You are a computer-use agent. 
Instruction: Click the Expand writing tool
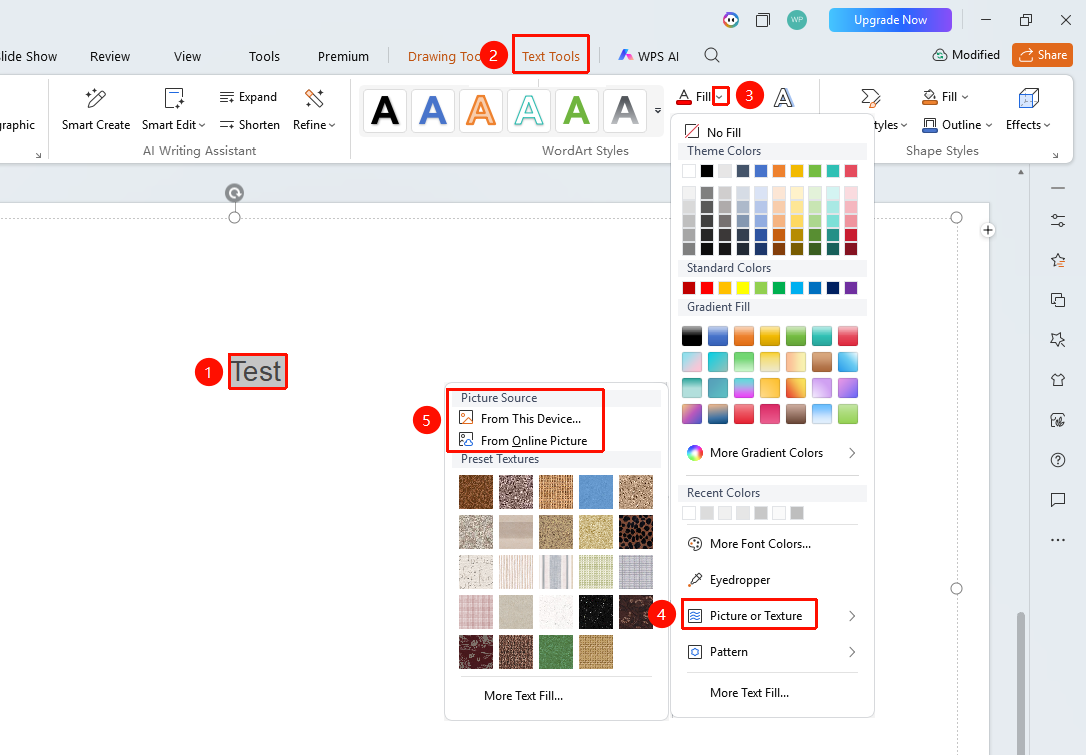[248, 97]
